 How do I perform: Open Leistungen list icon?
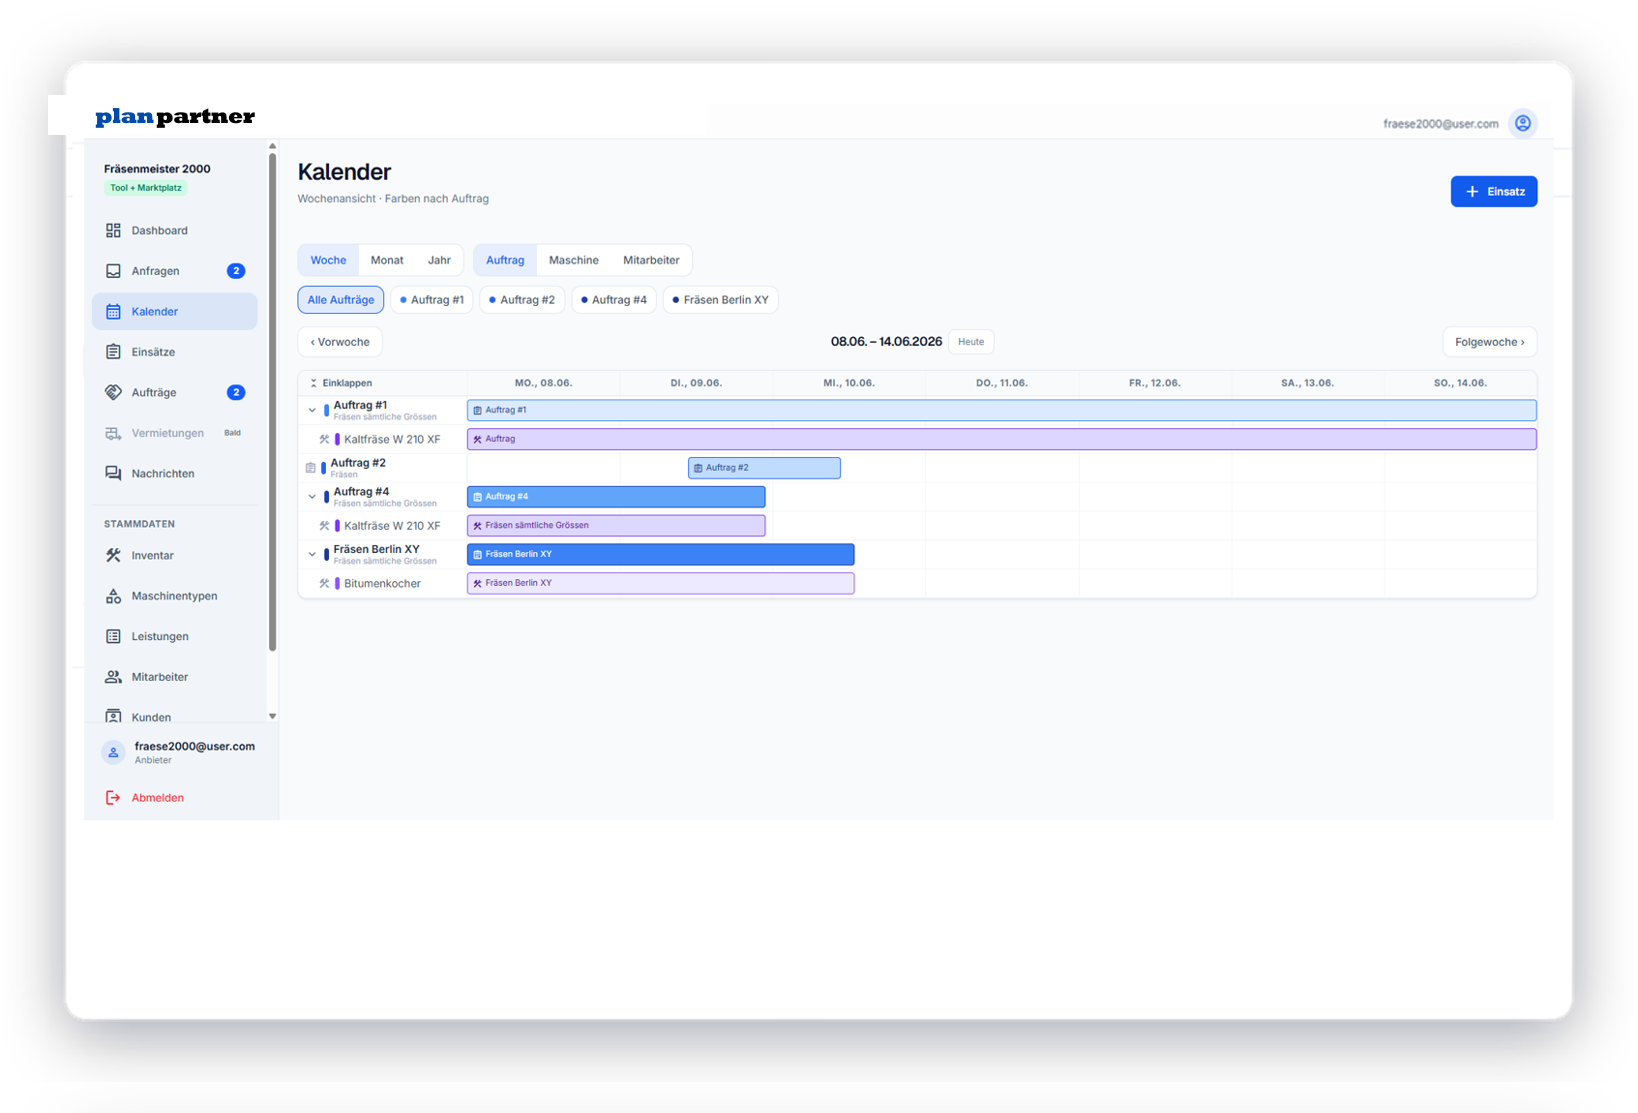pyautogui.click(x=113, y=636)
